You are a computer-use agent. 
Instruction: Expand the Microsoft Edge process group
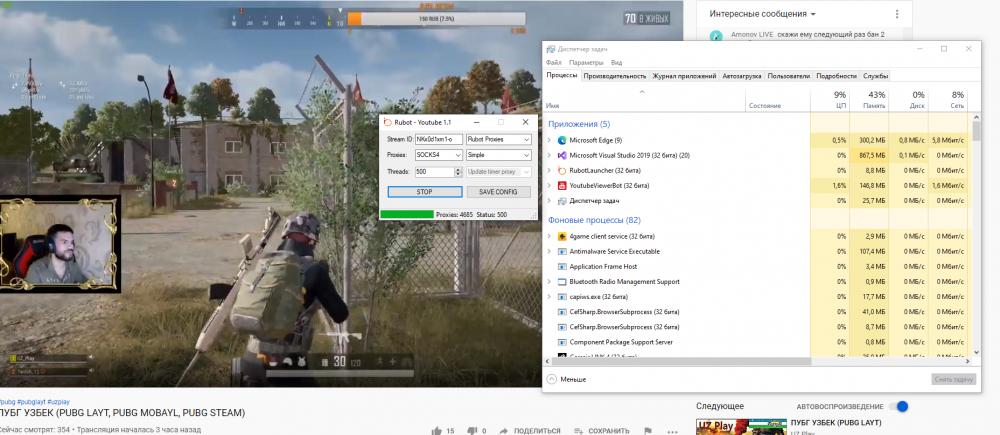click(549, 140)
